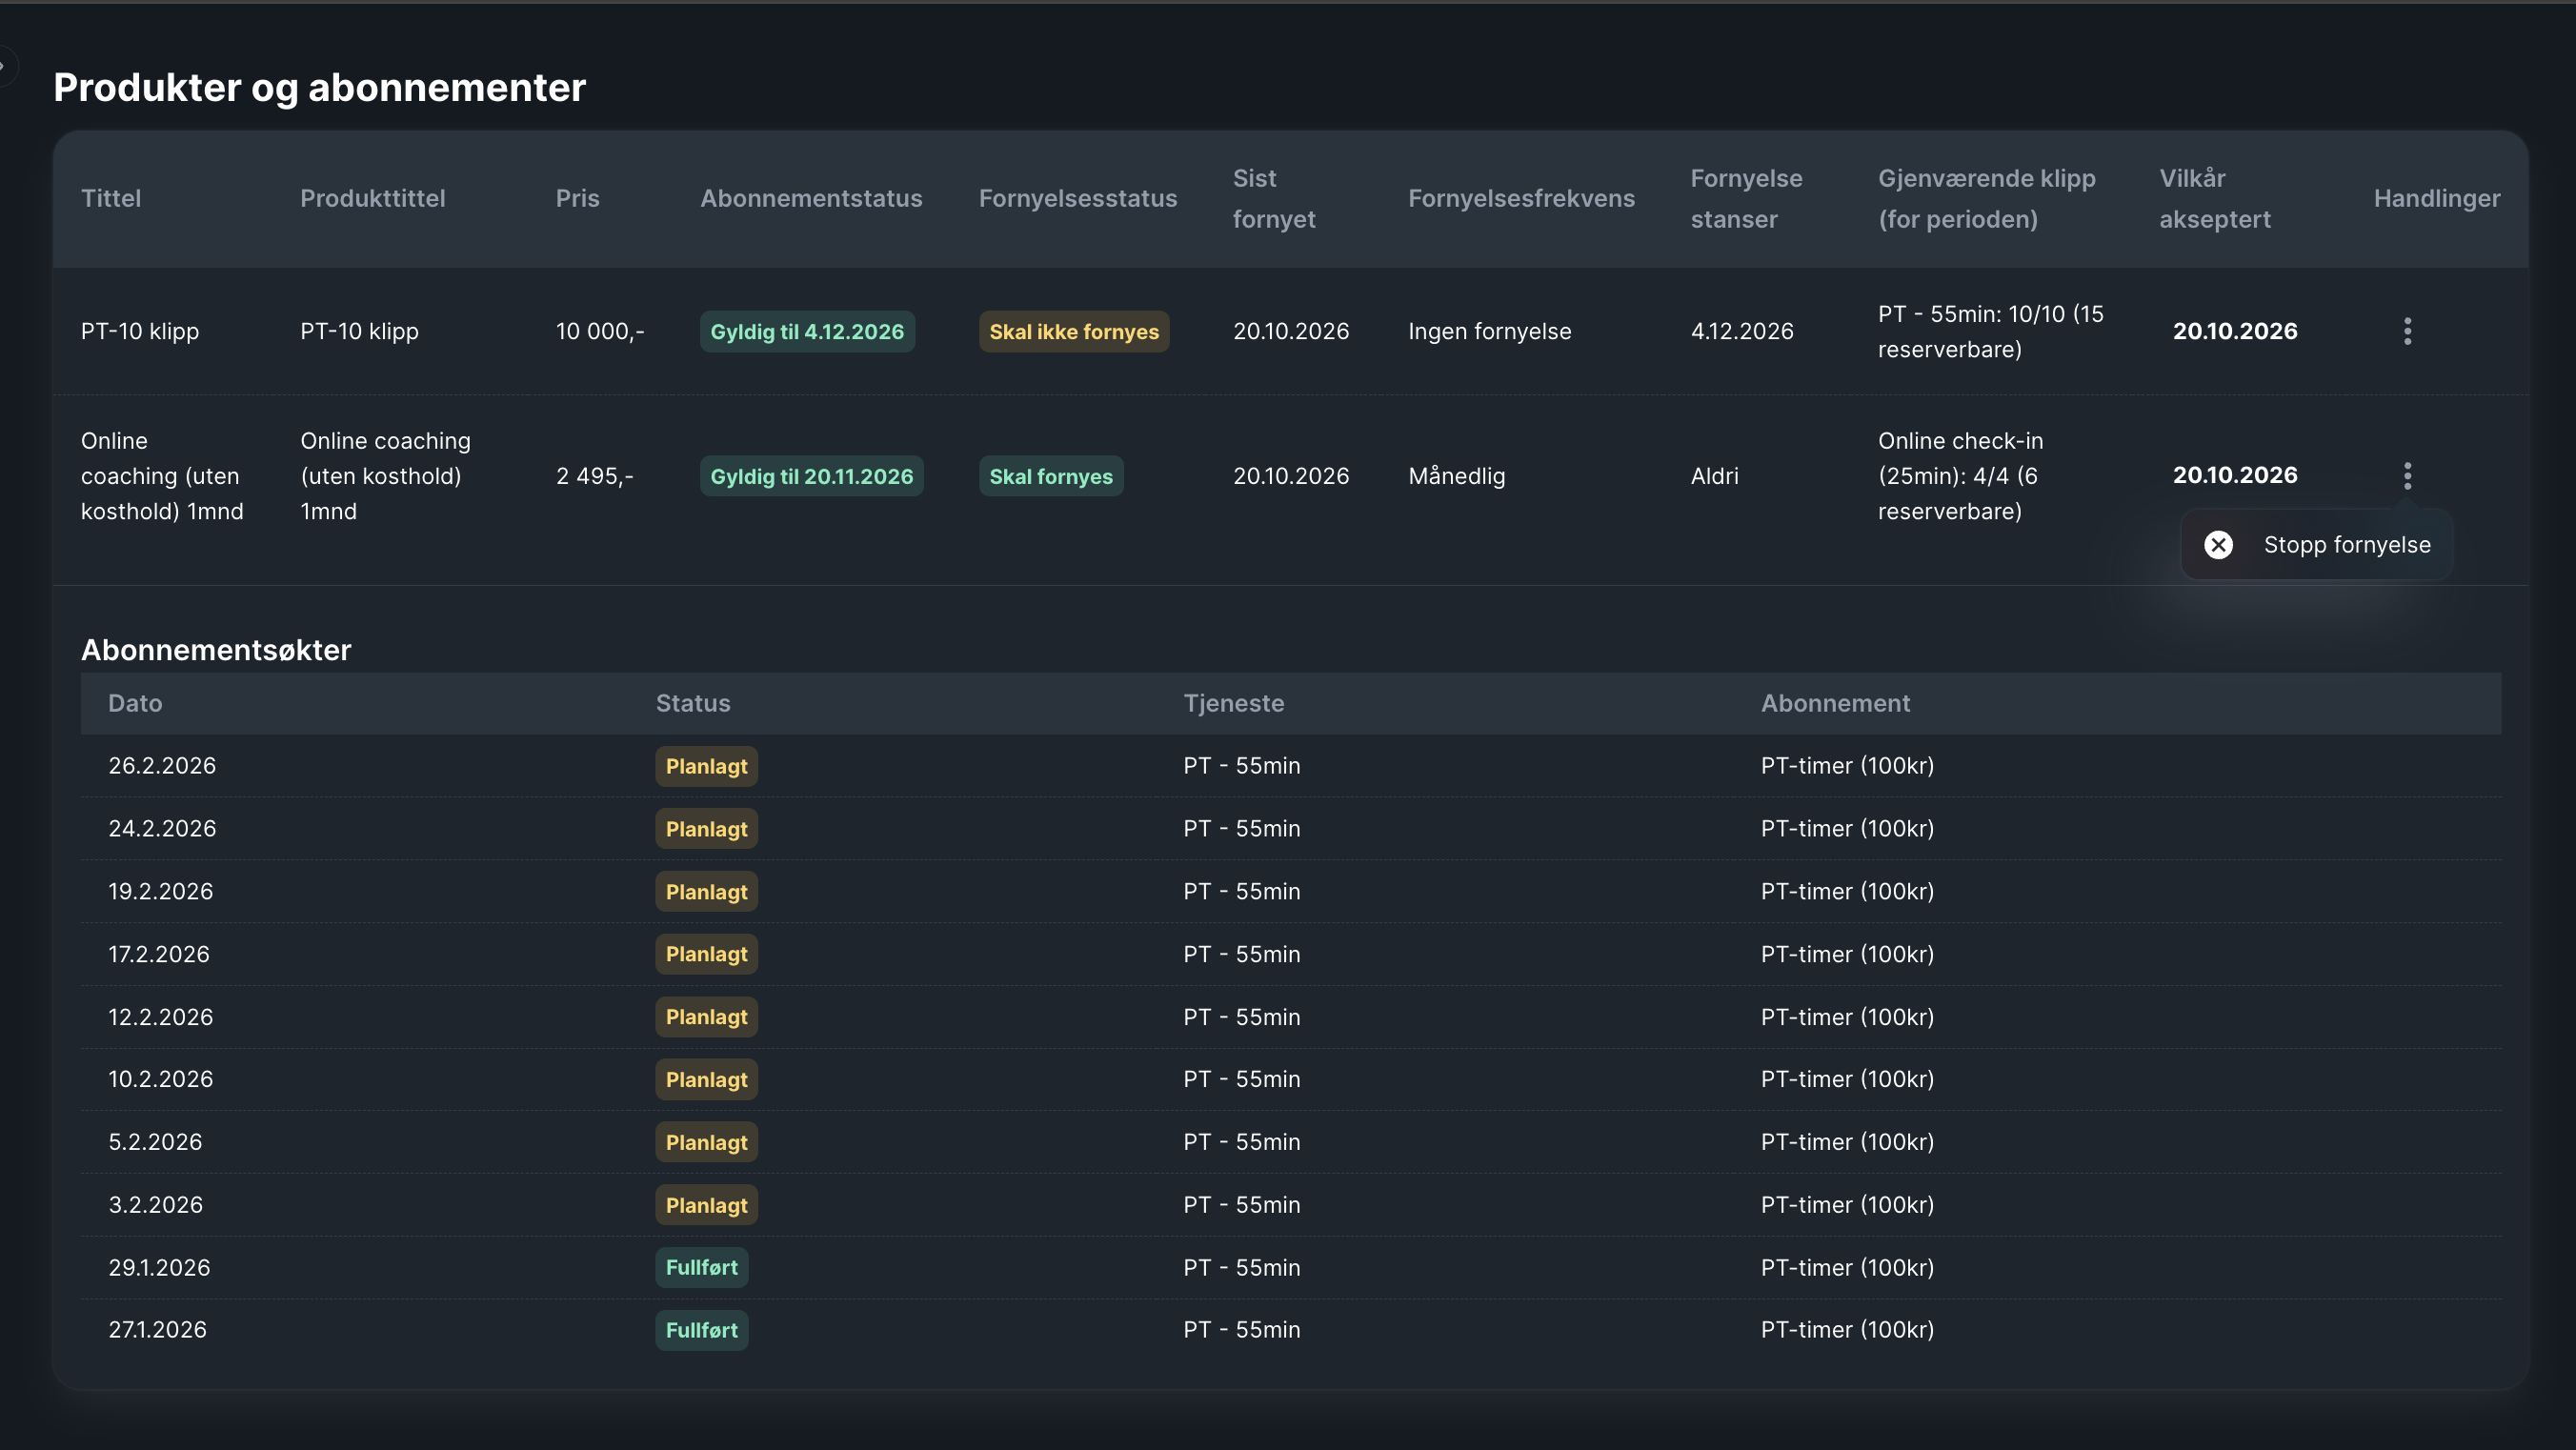The image size is (2576, 1450).
Task: Click the Abonnementstatus column header
Action: click(811, 198)
